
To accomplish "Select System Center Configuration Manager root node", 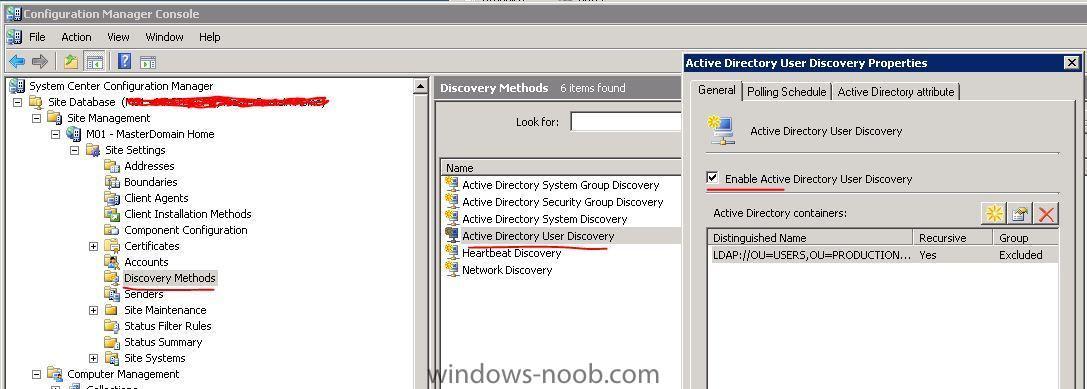I will pos(121,86).
